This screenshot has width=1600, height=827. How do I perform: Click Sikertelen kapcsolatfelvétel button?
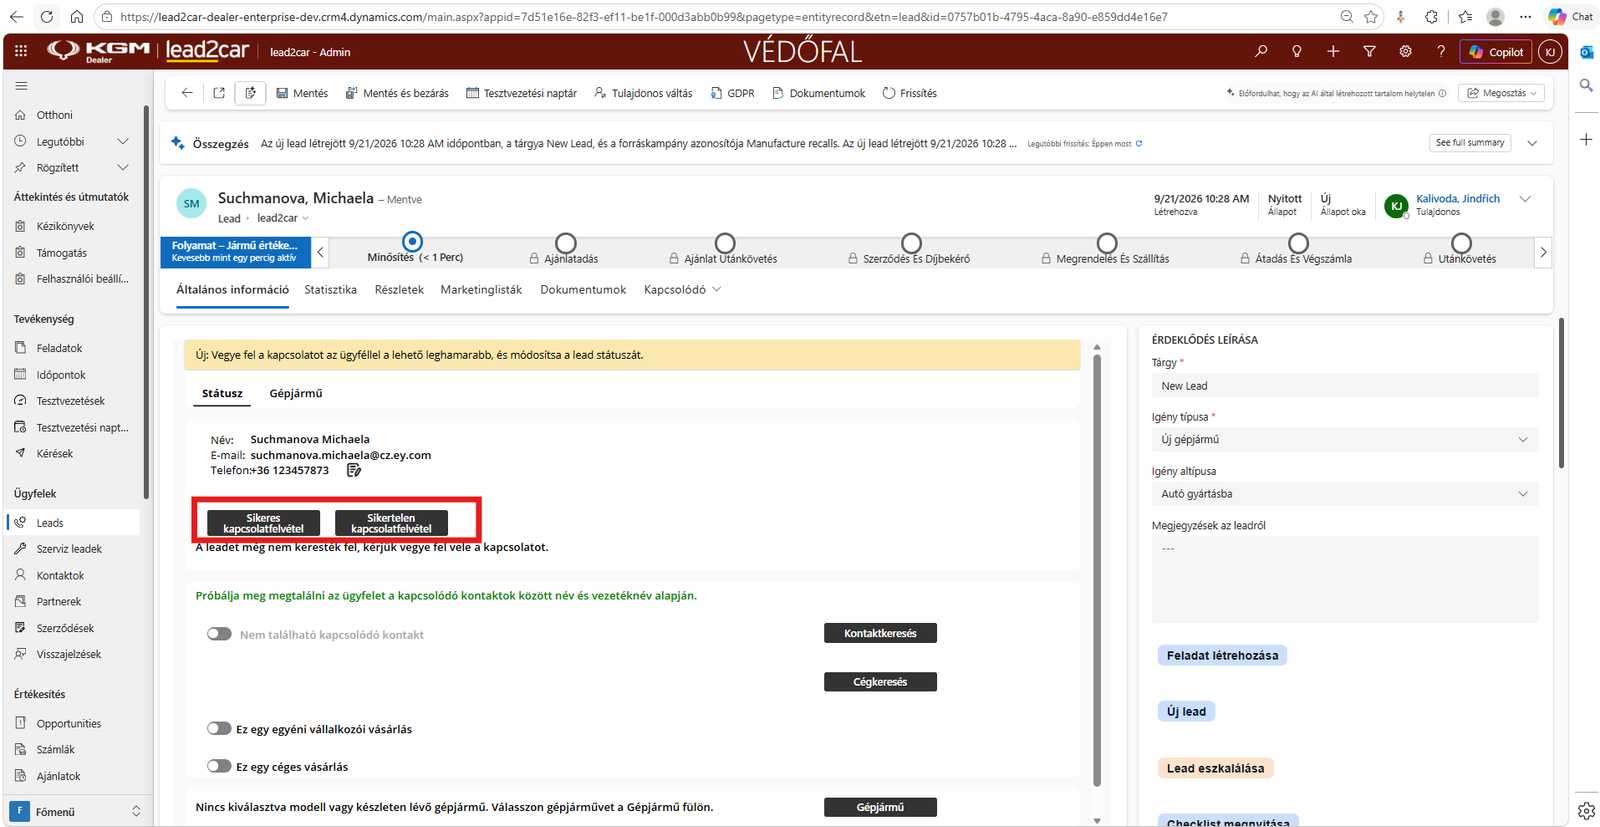click(x=391, y=523)
